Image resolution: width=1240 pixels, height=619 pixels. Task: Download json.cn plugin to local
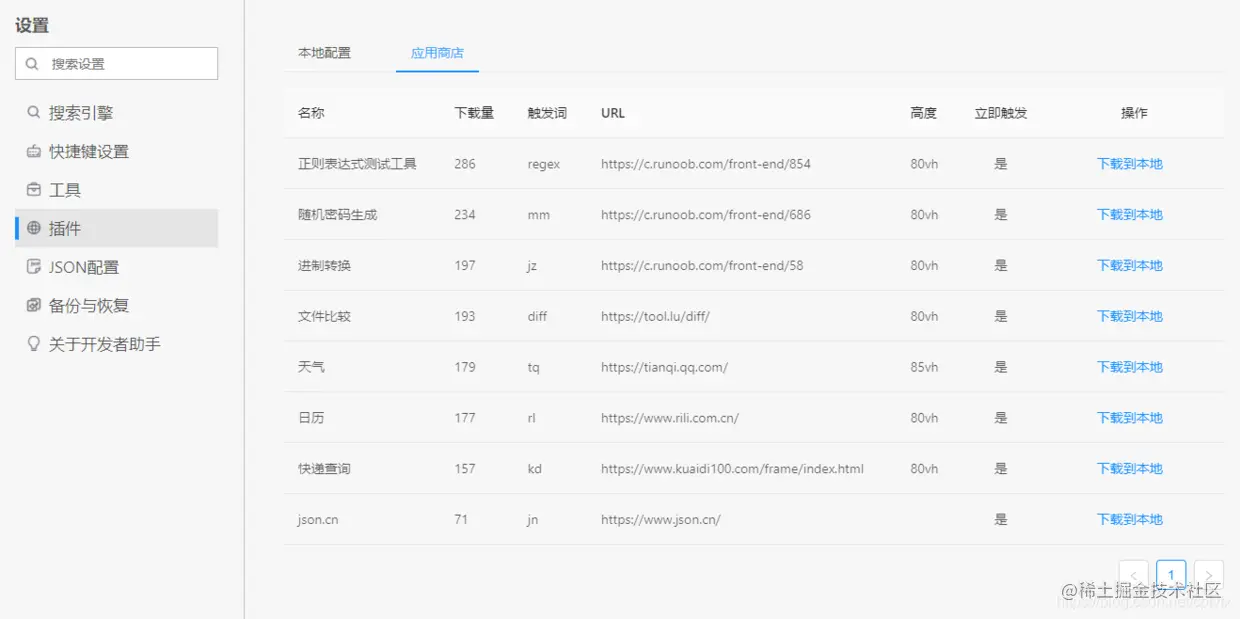point(1130,520)
